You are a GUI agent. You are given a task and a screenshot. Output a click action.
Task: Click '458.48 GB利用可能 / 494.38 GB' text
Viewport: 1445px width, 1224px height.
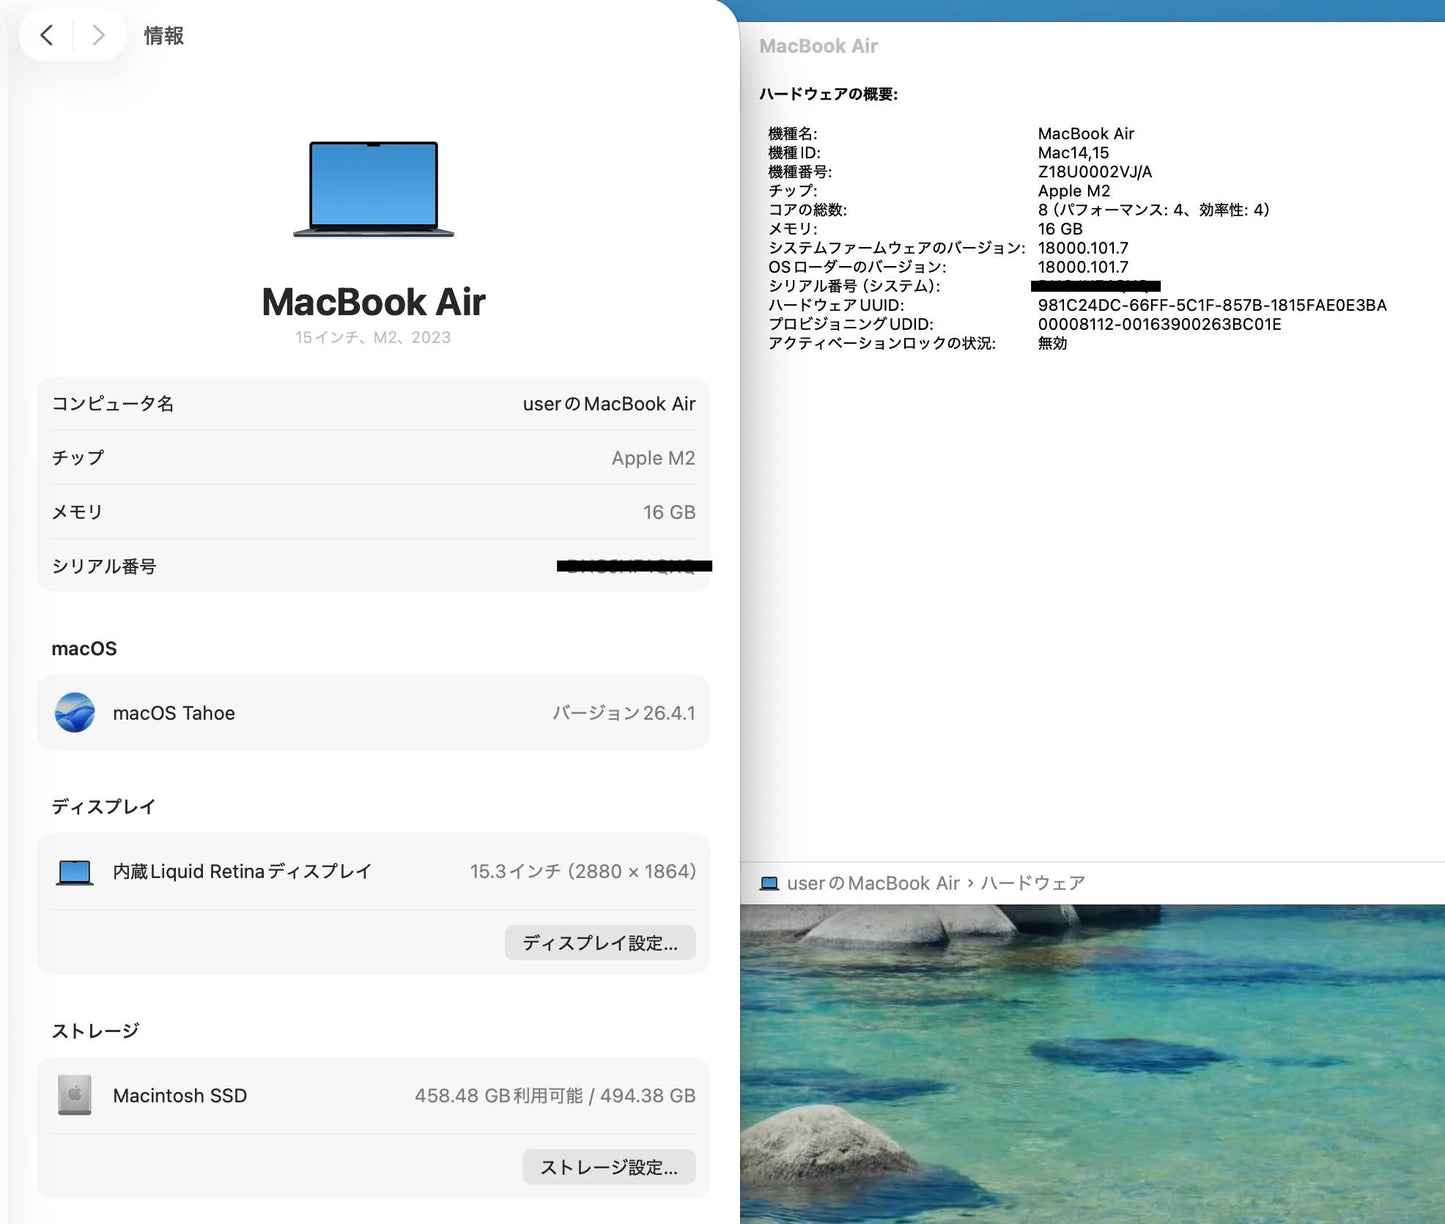(x=555, y=1096)
